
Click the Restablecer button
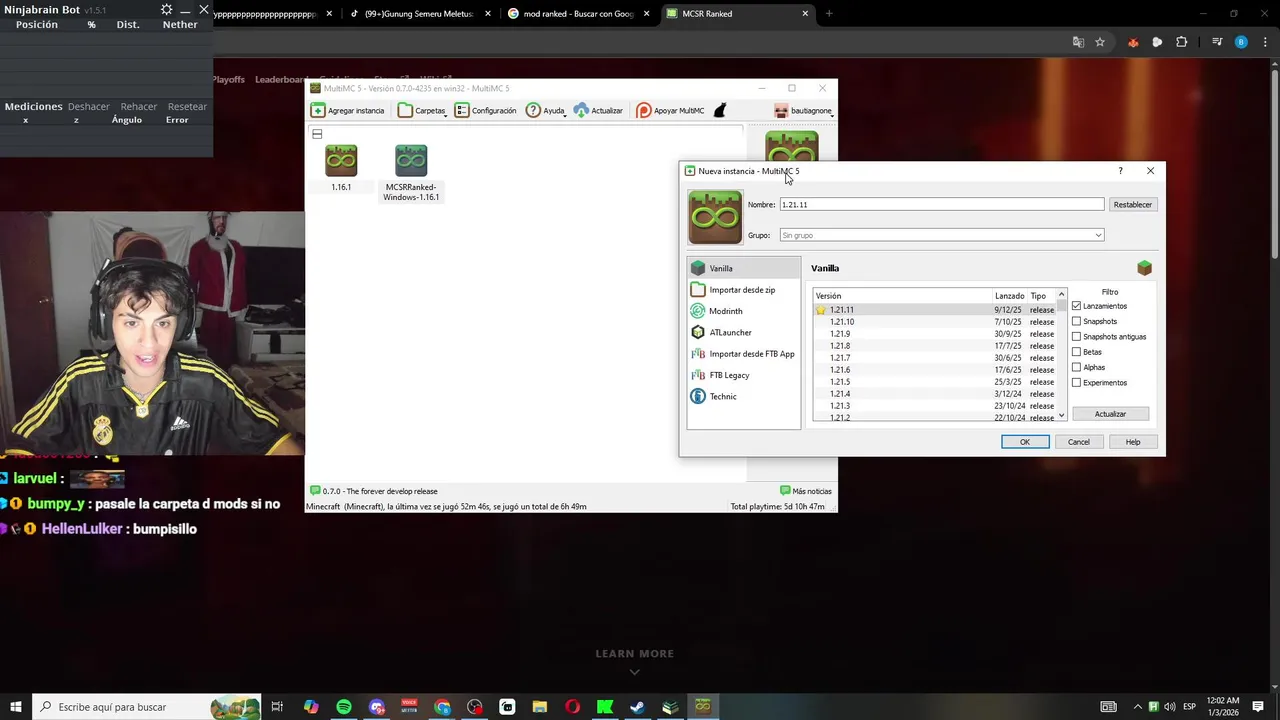[1133, 204]
